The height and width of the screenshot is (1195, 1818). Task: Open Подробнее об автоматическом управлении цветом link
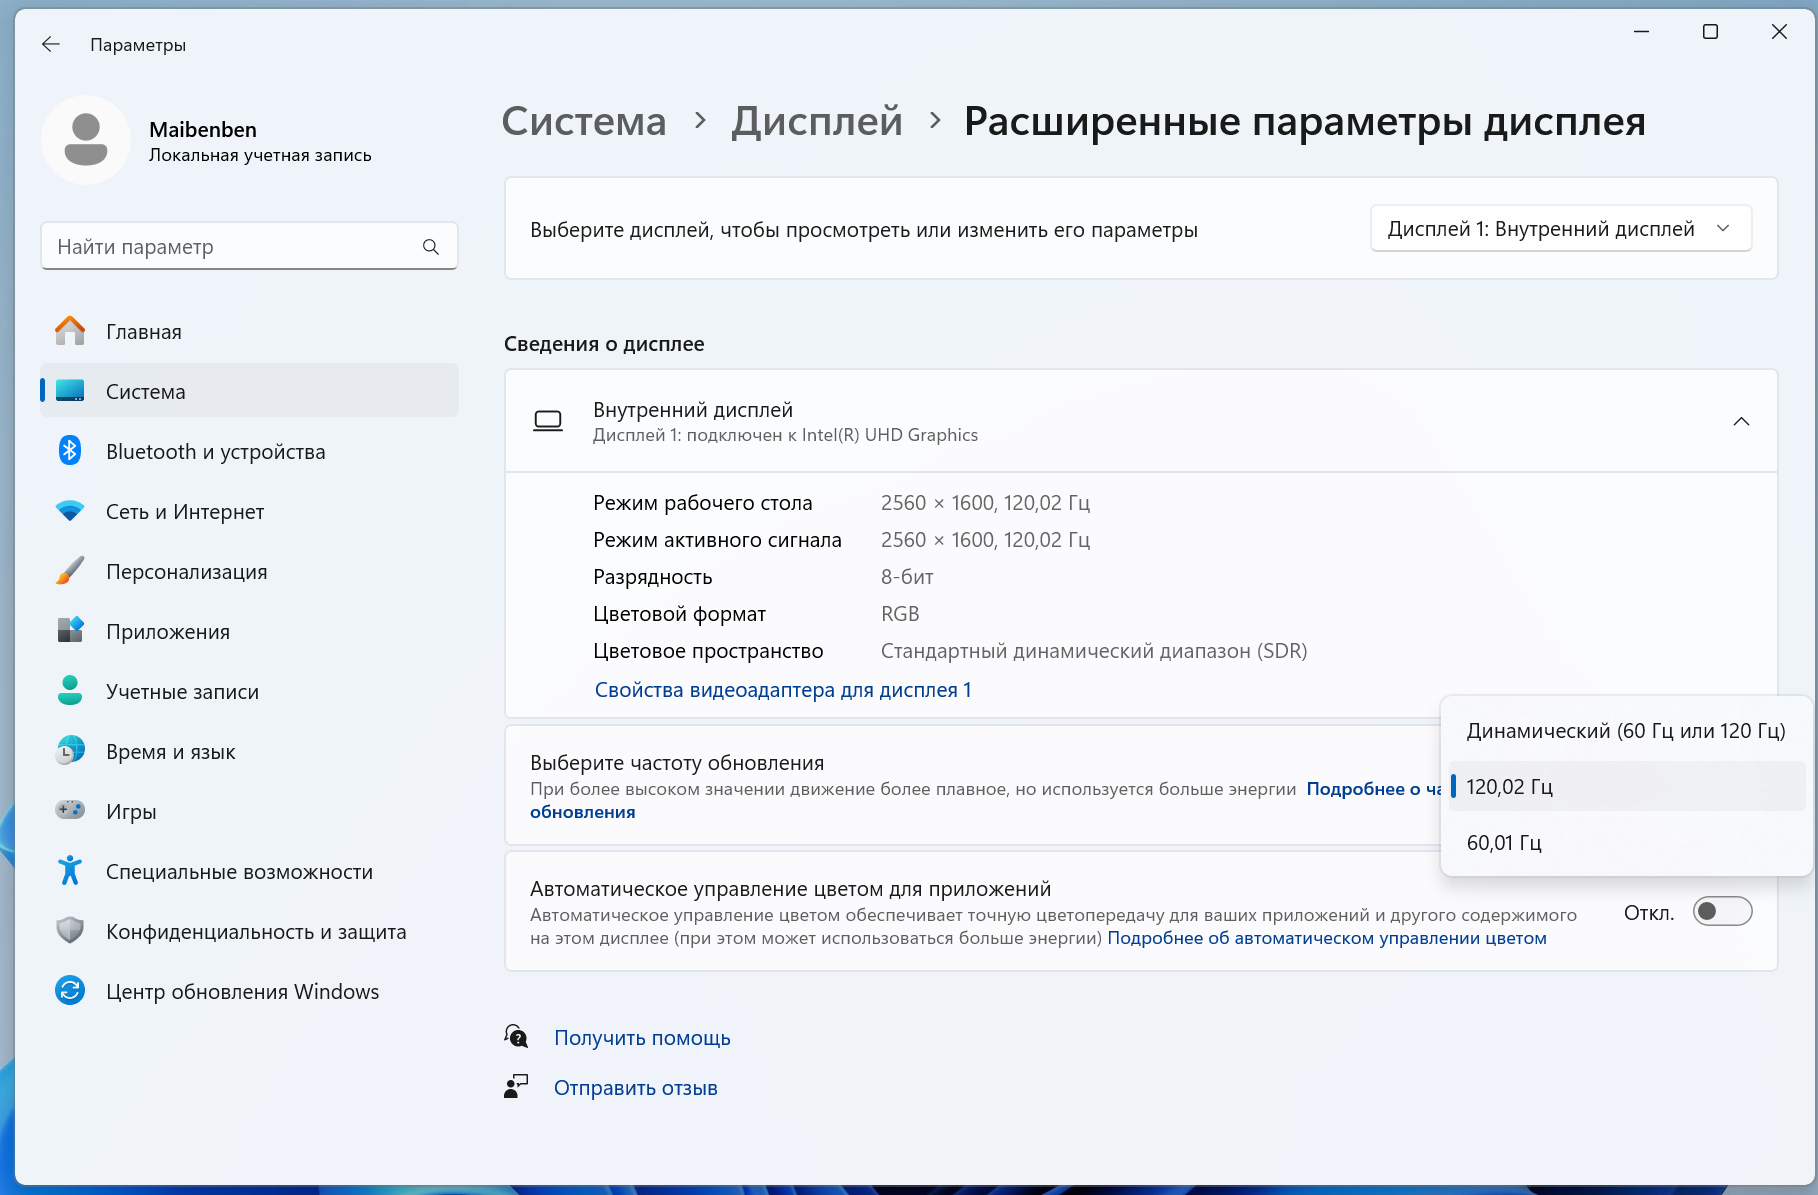pos(1327,938)
